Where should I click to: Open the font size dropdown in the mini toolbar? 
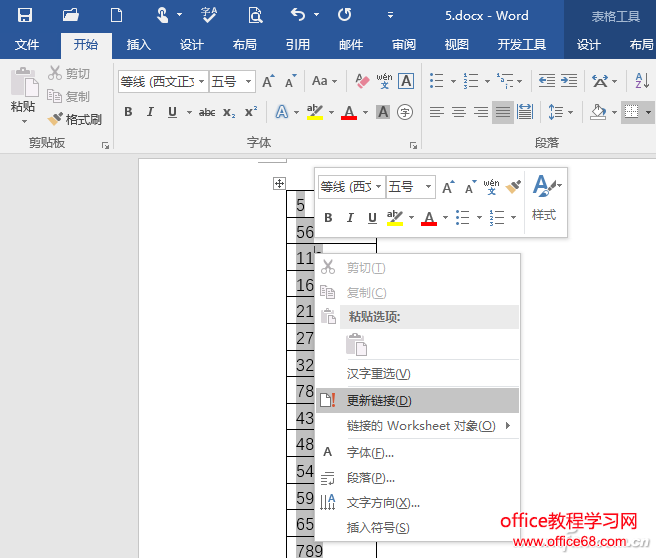coord(428,187)
